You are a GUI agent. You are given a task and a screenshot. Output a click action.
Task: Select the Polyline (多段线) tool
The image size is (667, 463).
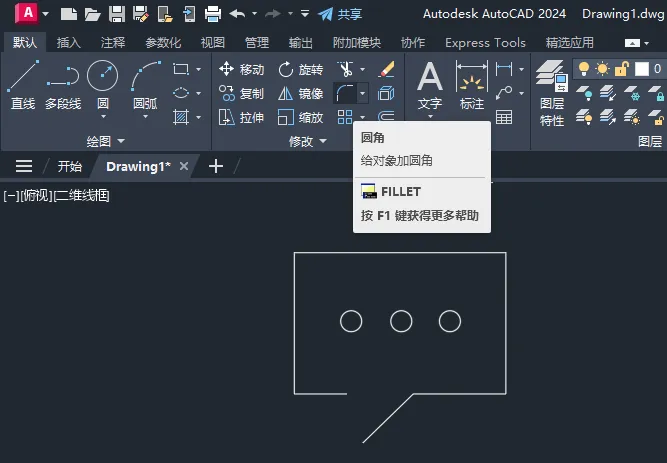click(x=63, y=84)
